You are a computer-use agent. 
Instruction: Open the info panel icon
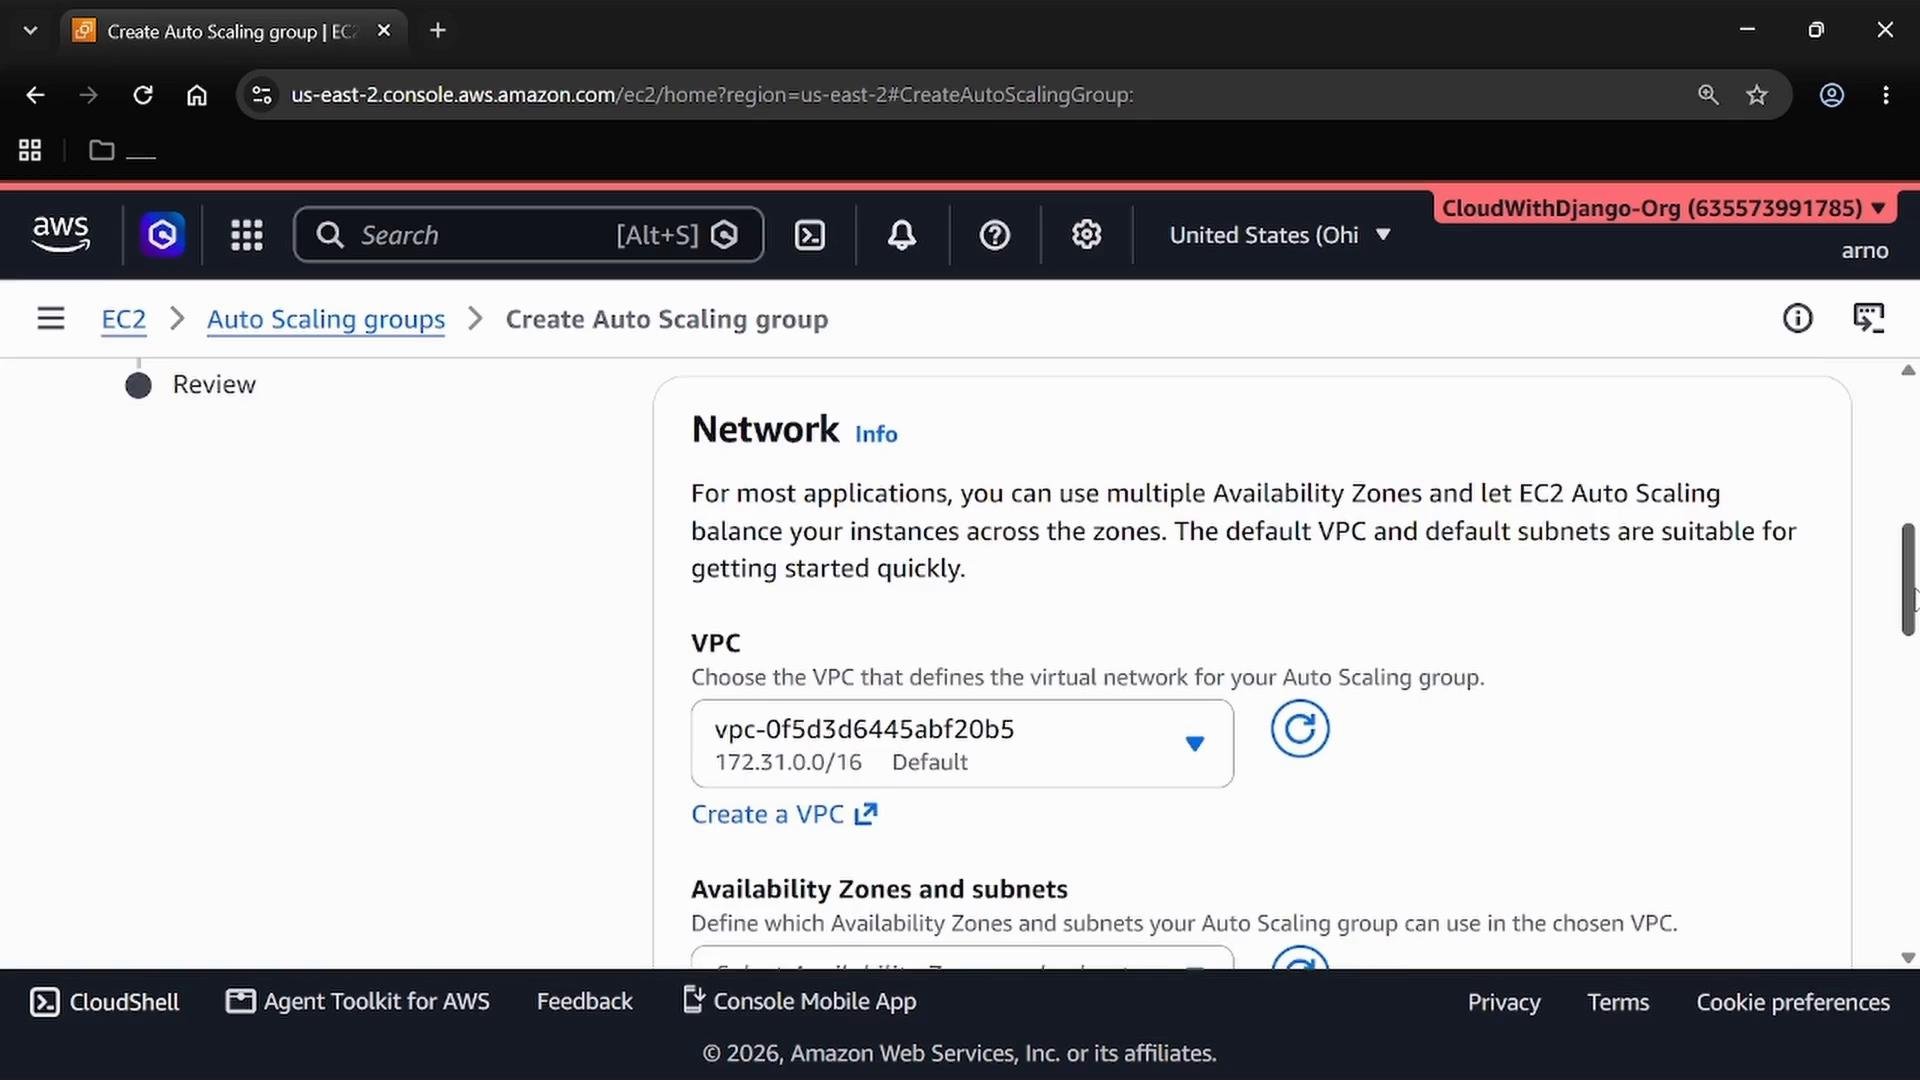point(1797,319)
